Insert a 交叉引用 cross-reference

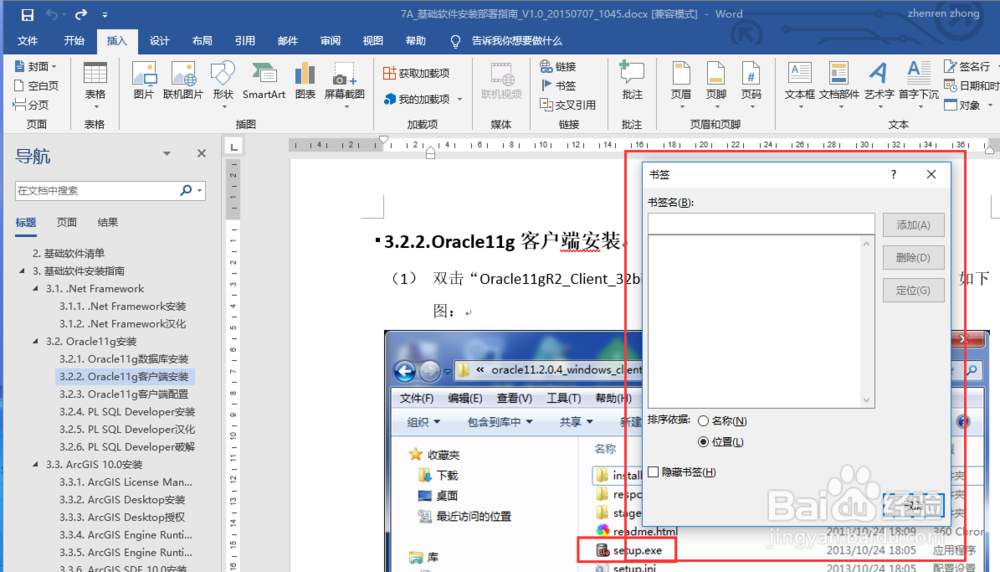568,105
